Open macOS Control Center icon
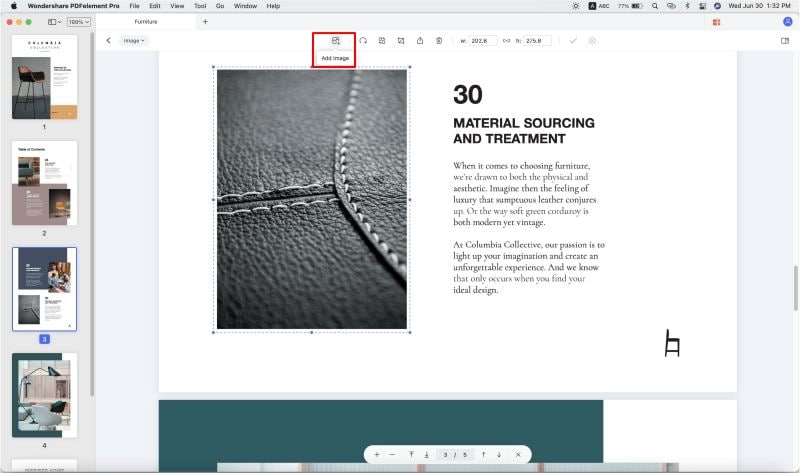This screenshot has height=473, width=800. tap(703, 6)
